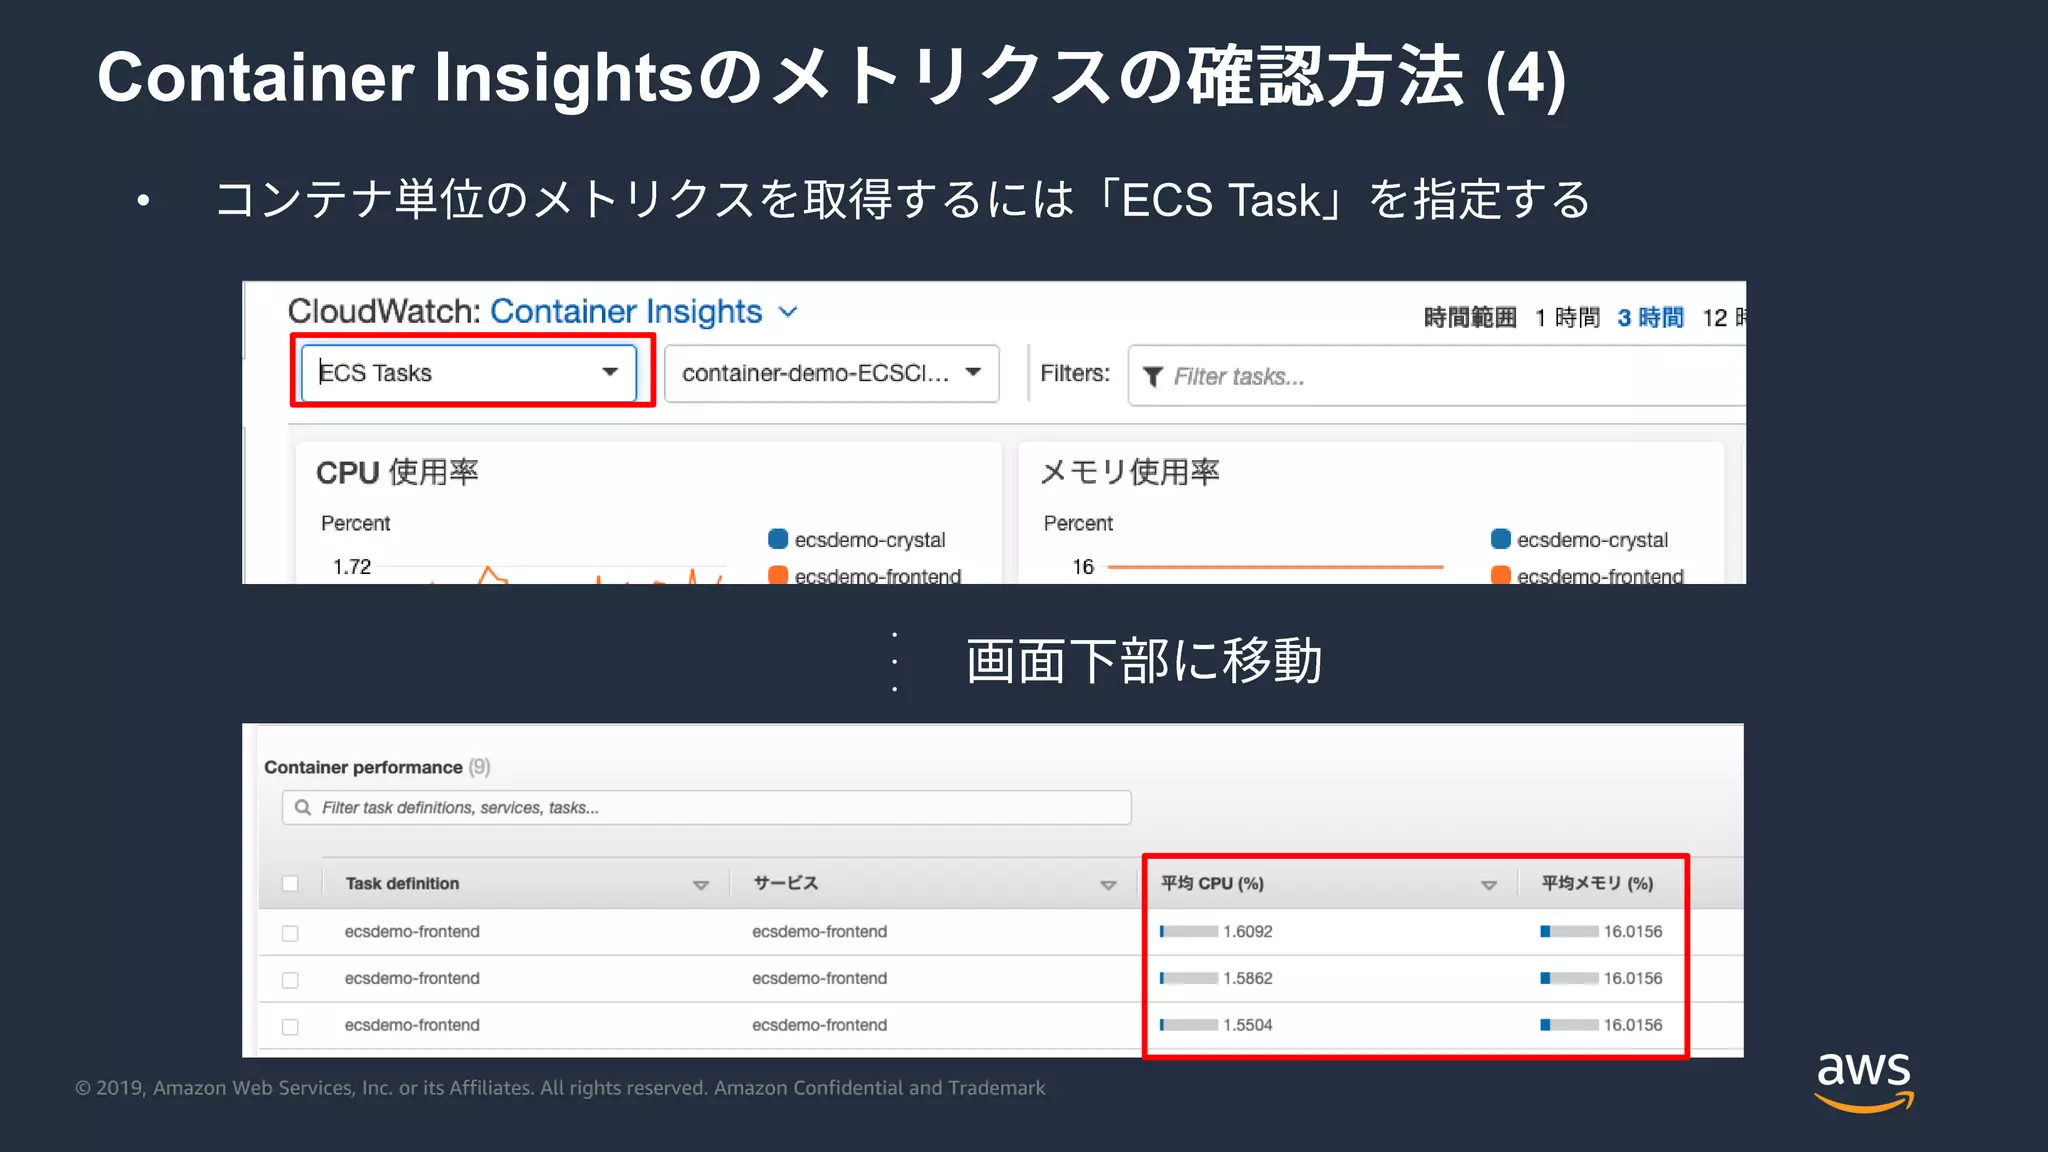Click the Container Insights link in header
Viewport: 2048px width, 1152px height.
click(626, 312)
